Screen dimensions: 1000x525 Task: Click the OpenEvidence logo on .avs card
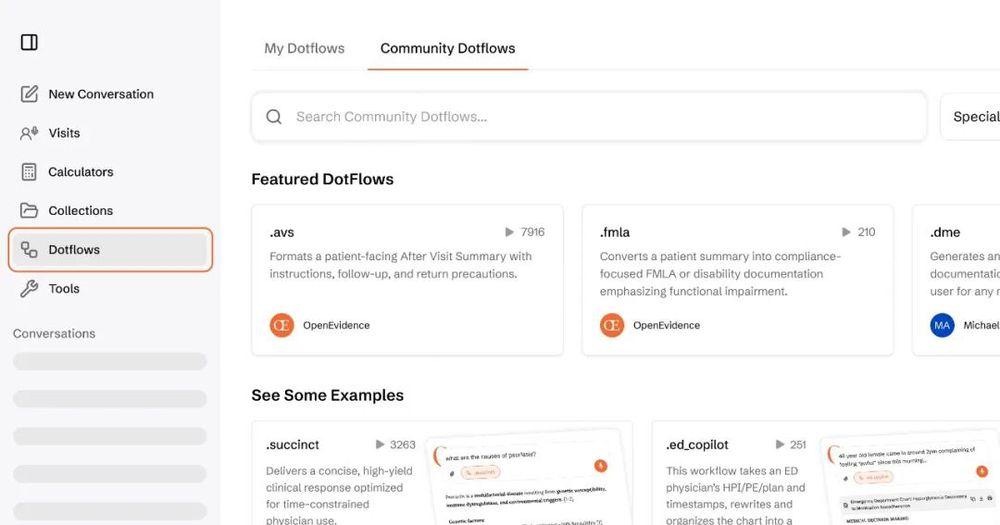282,325
